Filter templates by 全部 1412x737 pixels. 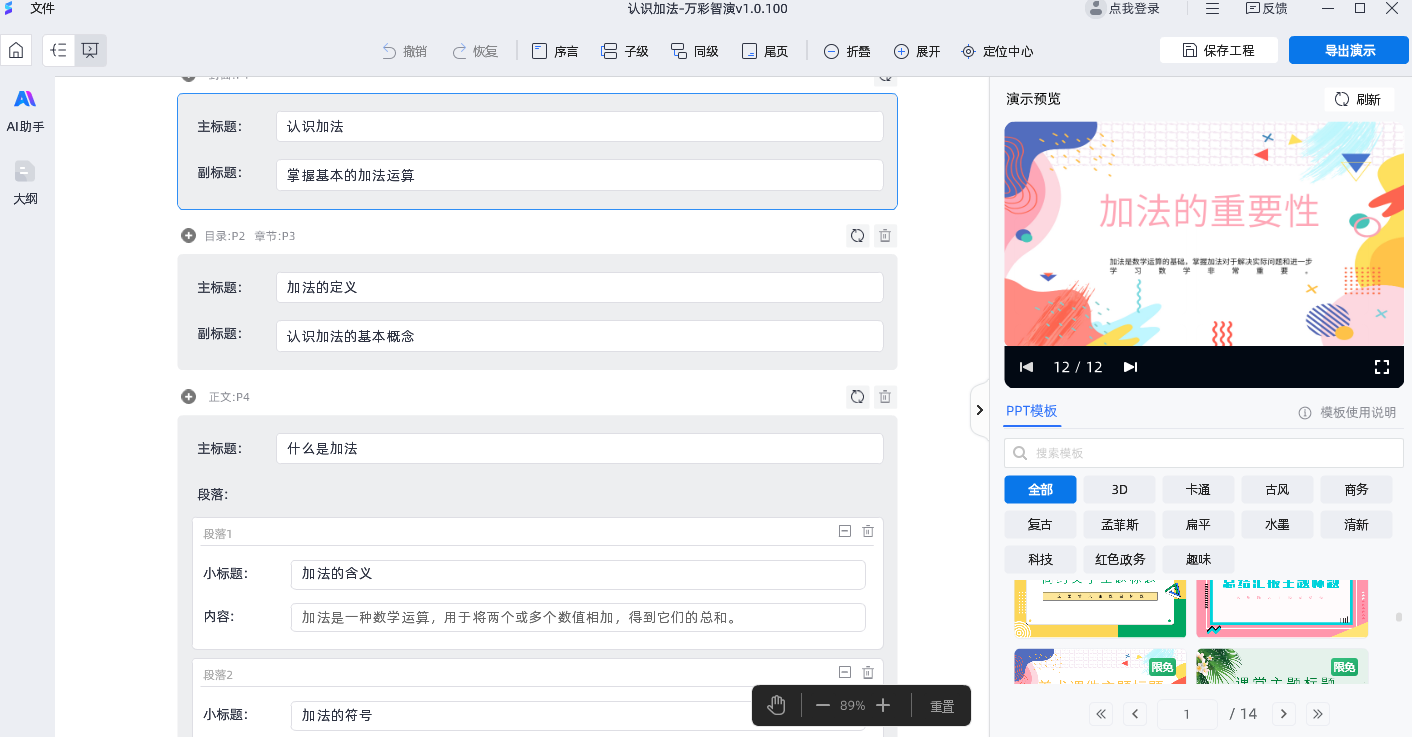[x=1040, y=490]
